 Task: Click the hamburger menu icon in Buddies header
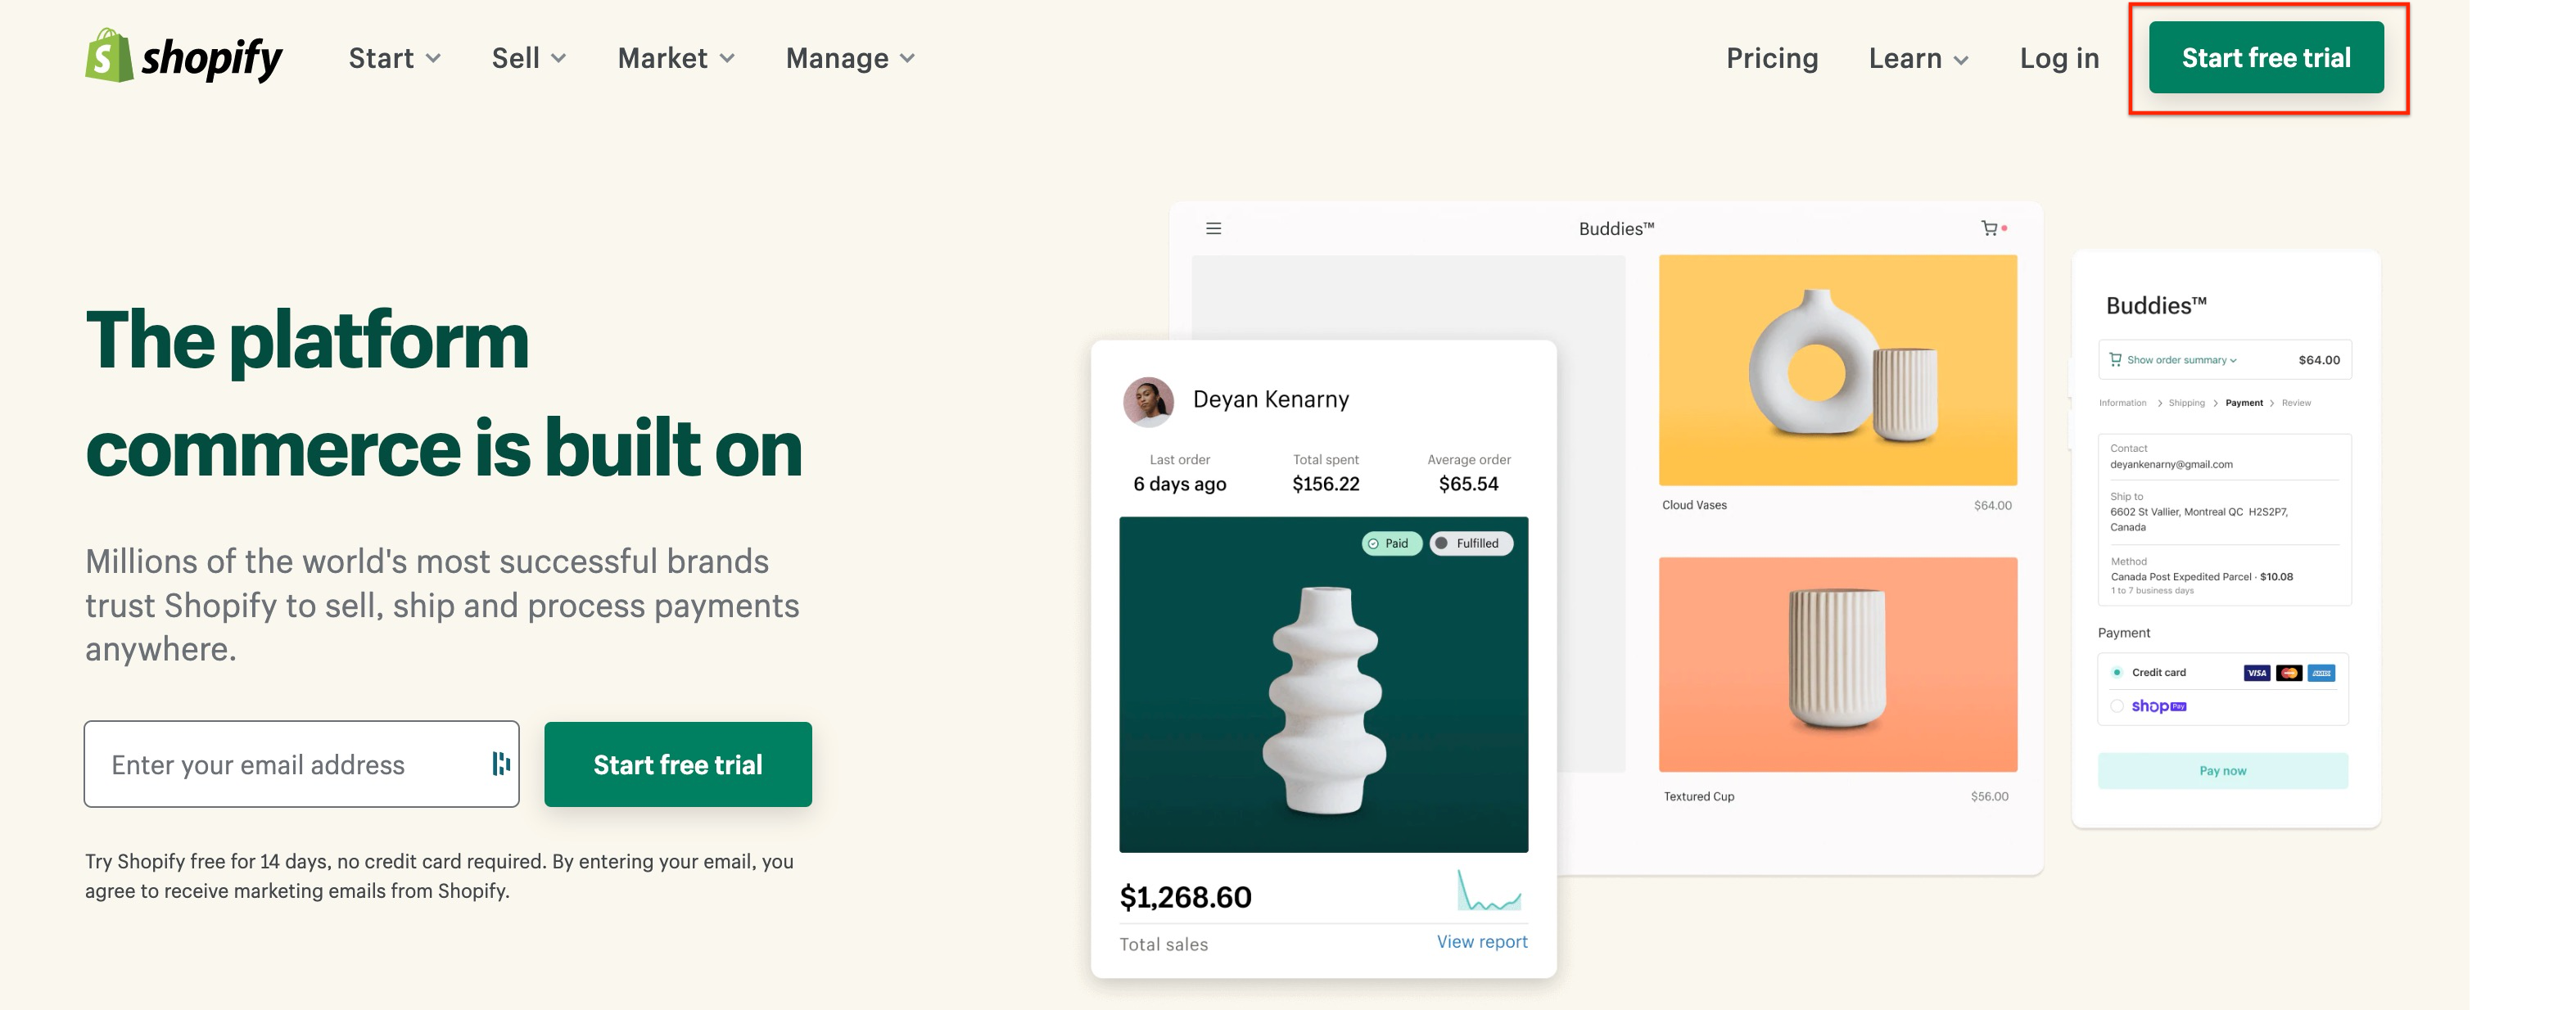coord(1214,228)
